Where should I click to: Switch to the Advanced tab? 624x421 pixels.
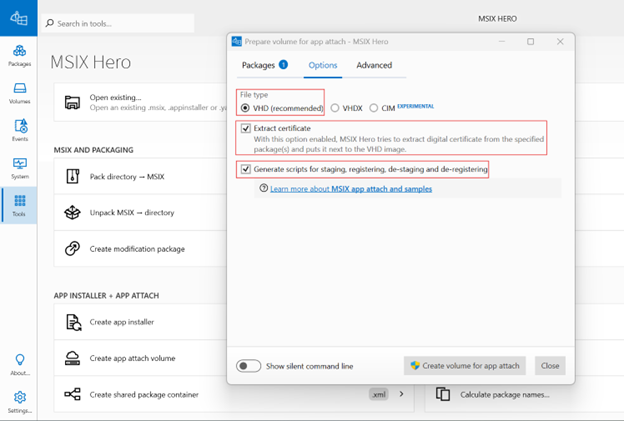pyautogui.click(x=374, y=65)
